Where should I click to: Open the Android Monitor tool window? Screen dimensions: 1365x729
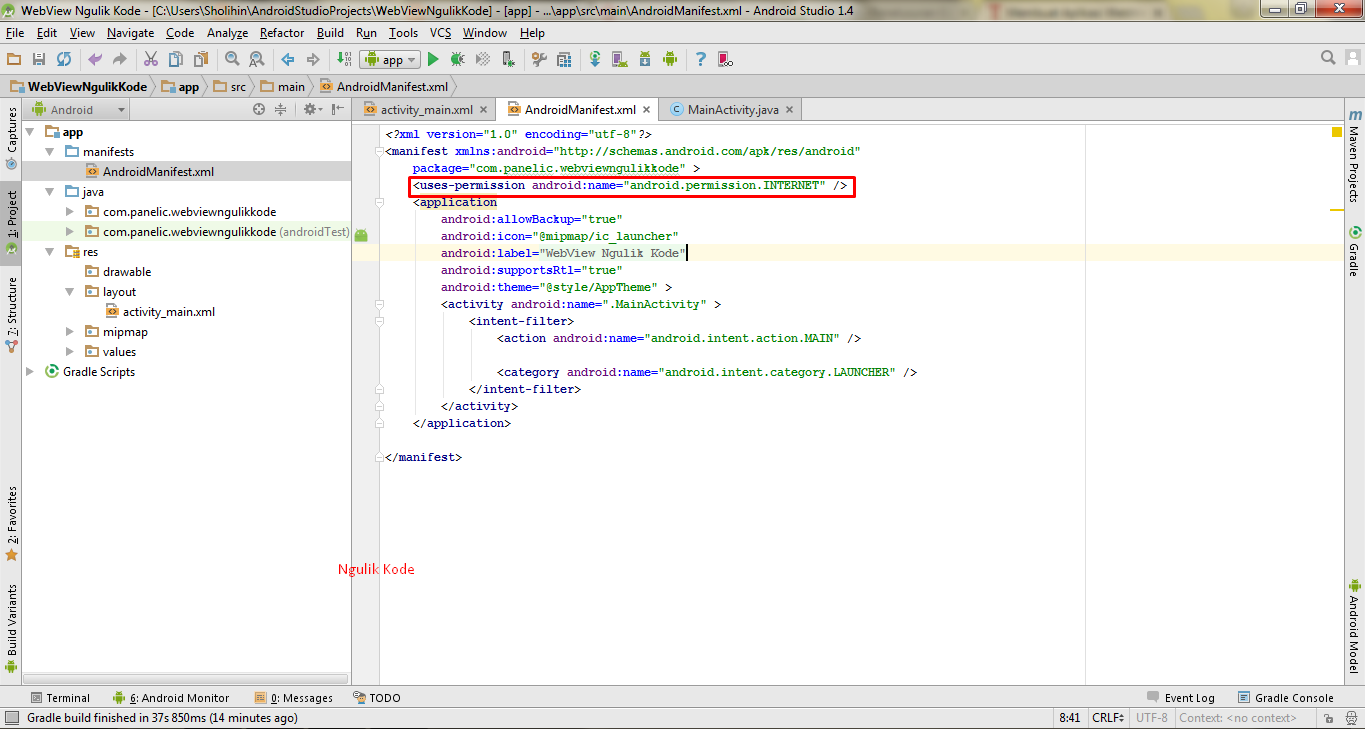[171, 698]
